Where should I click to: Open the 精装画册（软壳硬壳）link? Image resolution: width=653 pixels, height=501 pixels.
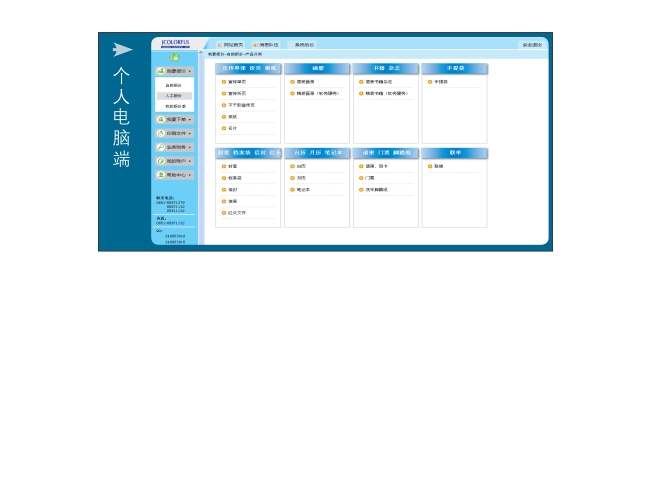(x=318, y=94)
